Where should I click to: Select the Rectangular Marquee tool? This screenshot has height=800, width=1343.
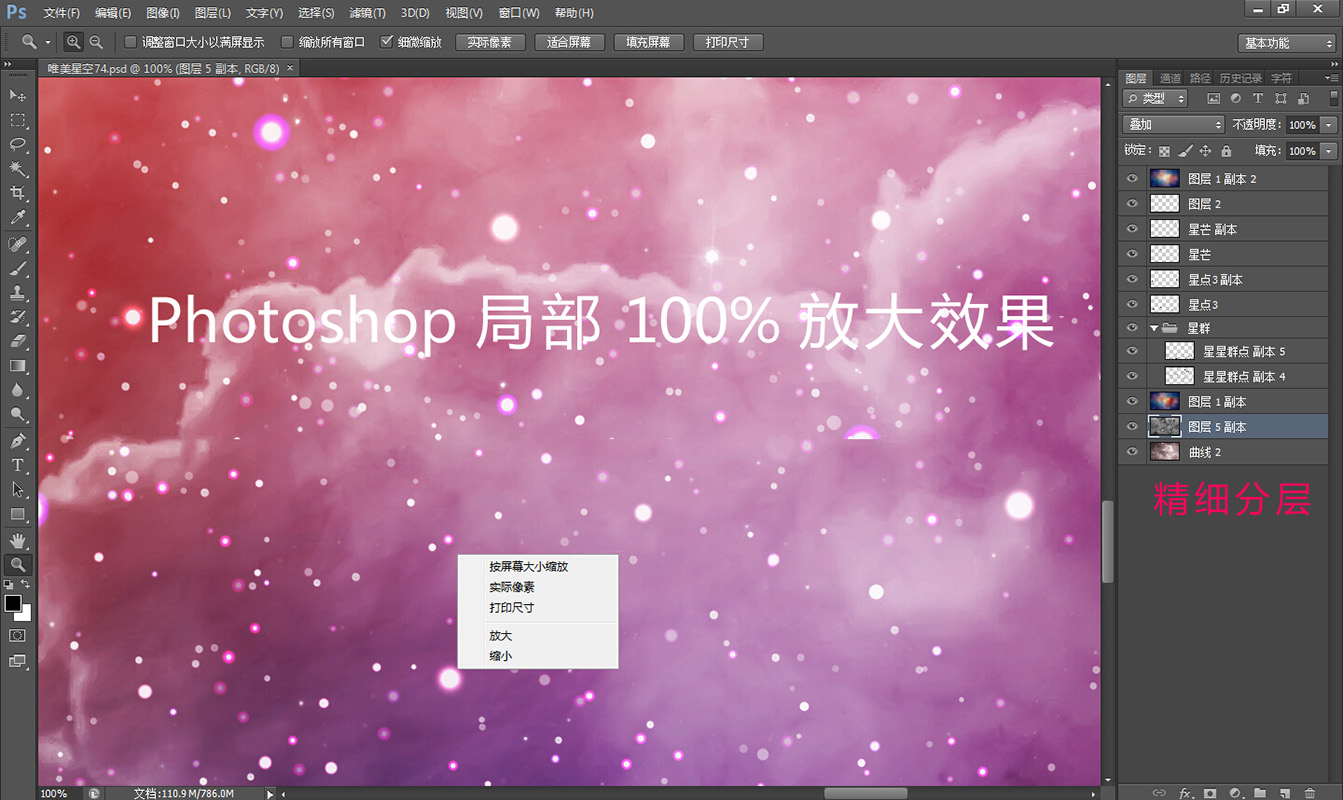pyautogui.click(x=18, y=120)
